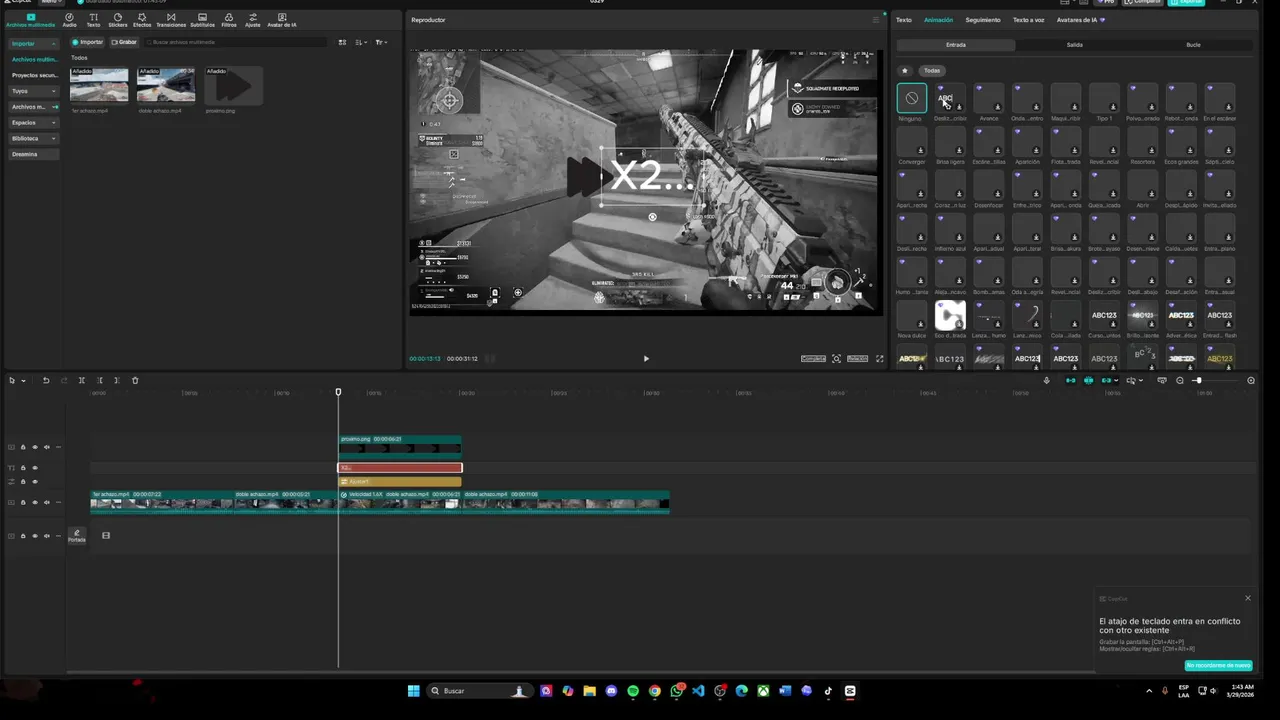This screenshot has height=720, width=1280.
Task: Open the Stickers tab
Action: [x=117, y=20]
